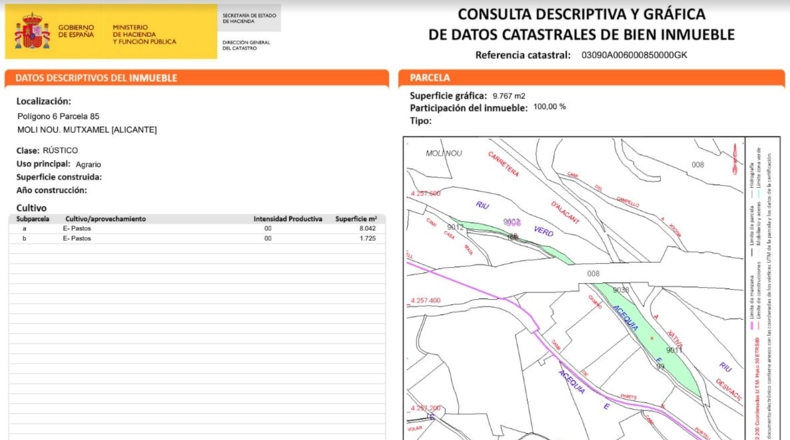
Task: Click the Cultivo/aprovechamiento column header
Action: pos(105,219)
